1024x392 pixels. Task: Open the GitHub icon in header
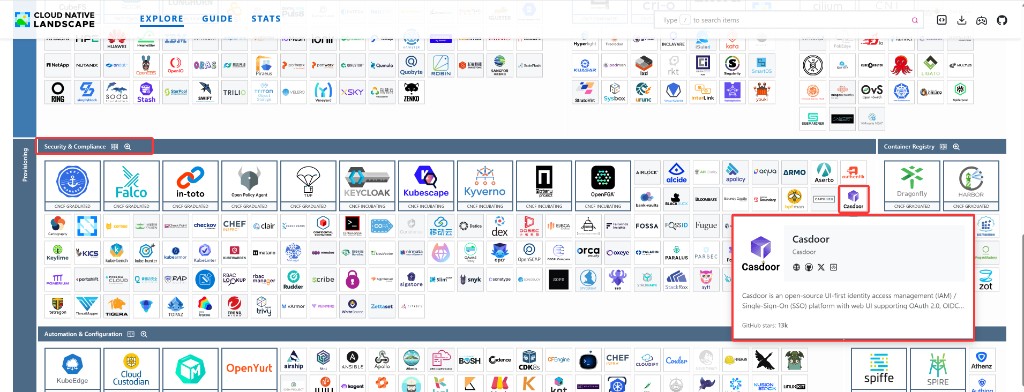(1002, 20)
